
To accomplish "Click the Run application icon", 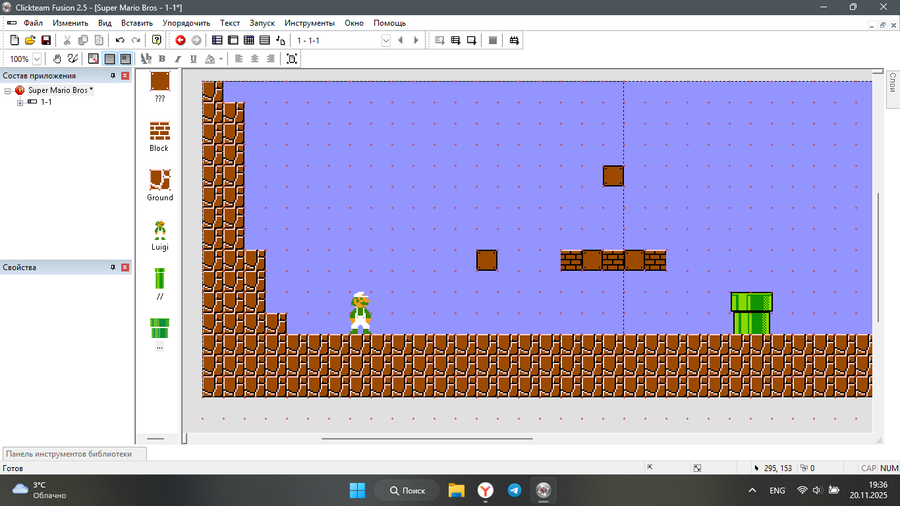I will click(x=455, y=40).
